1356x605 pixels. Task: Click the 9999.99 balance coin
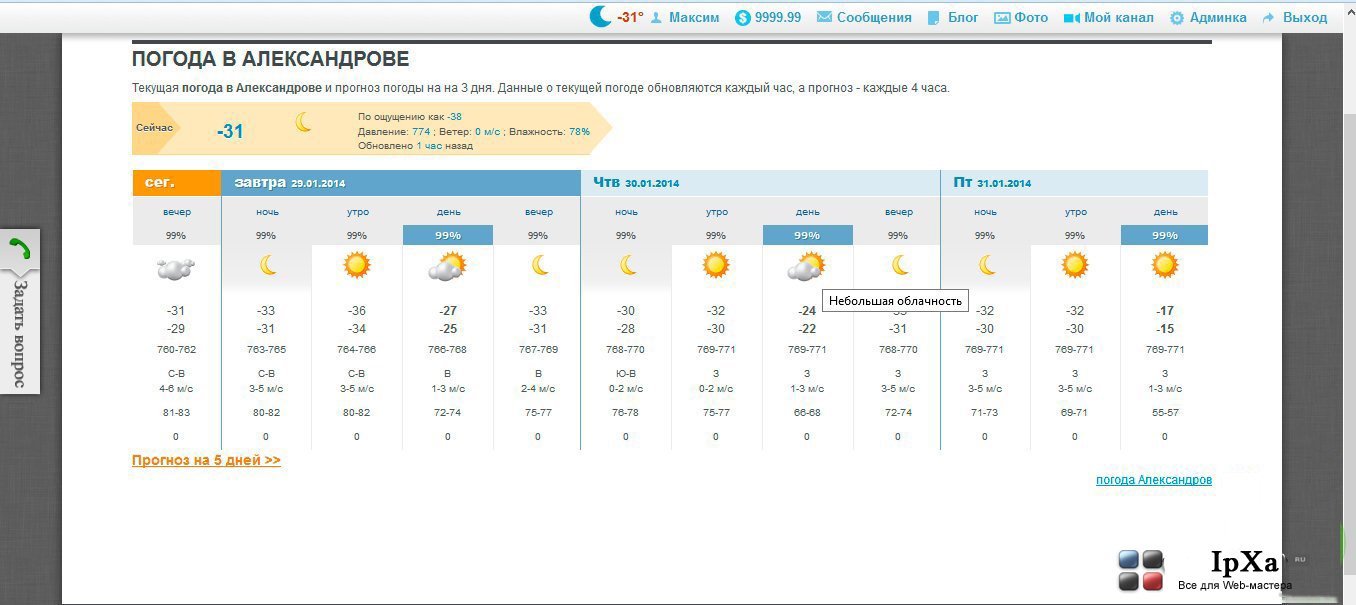(768, 17)
